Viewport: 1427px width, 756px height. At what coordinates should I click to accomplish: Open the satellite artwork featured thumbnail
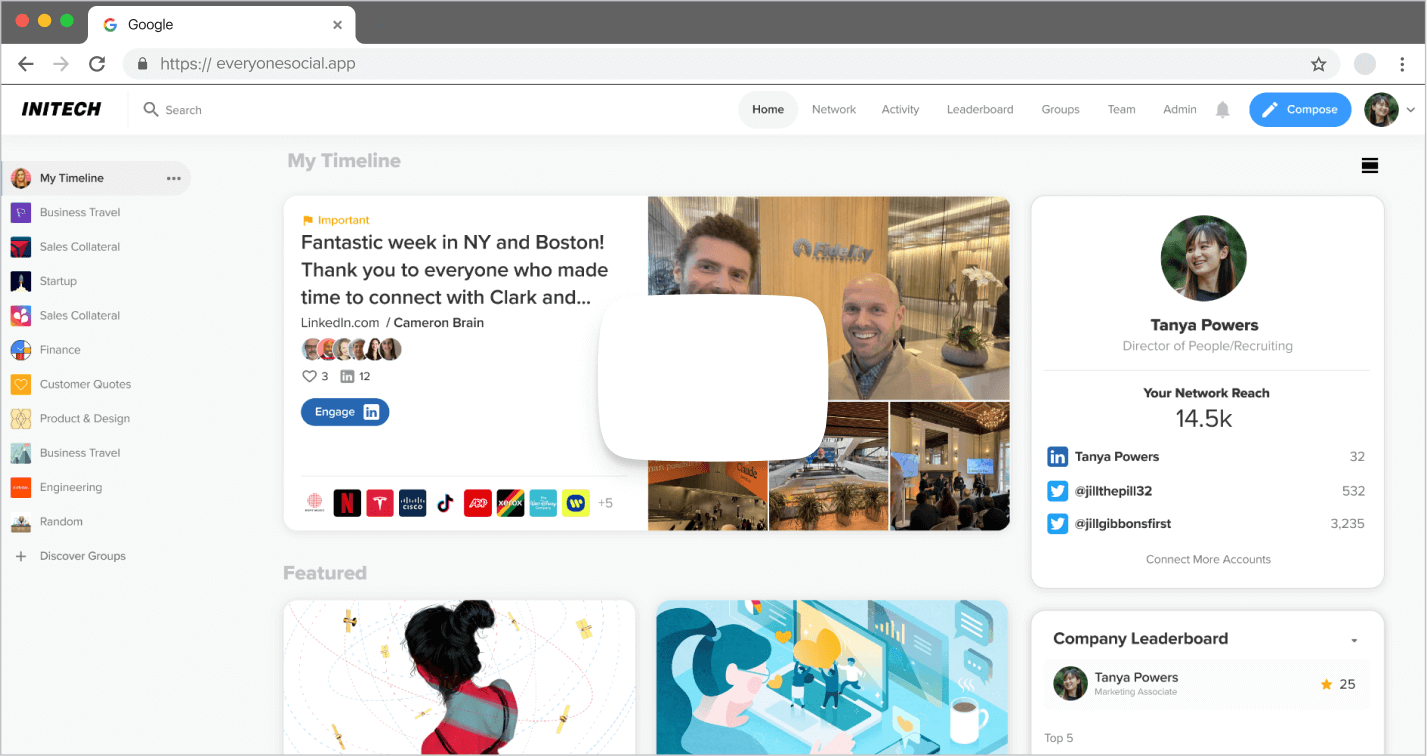pyautogui.click(x=459, y=677)
